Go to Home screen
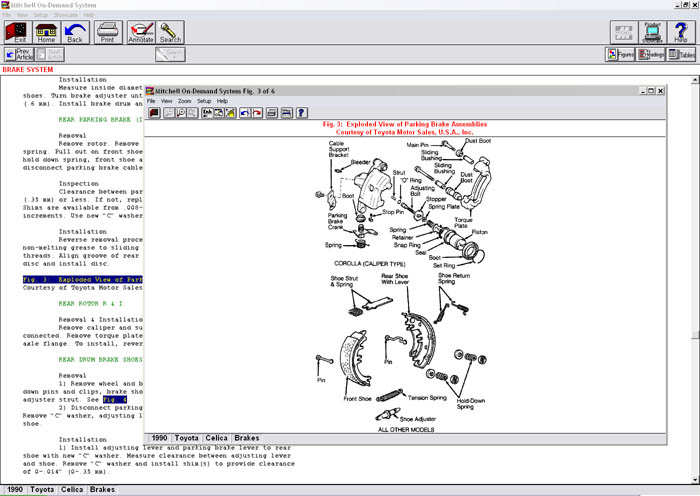The width and height of the screenshot is (700, 496). coord(46,32)
